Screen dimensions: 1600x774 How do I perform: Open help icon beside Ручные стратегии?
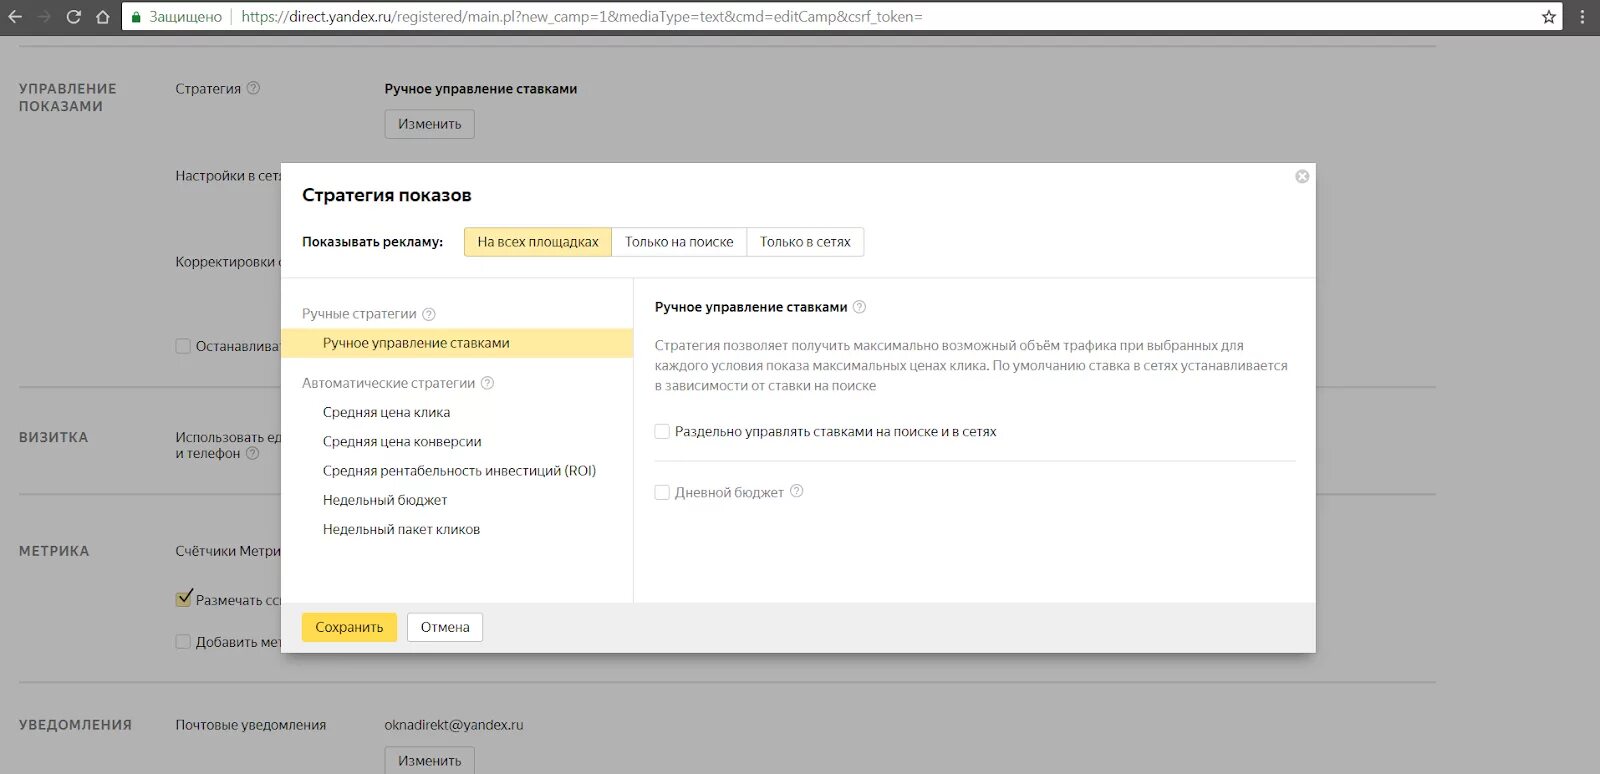click(x=429, y=314)
